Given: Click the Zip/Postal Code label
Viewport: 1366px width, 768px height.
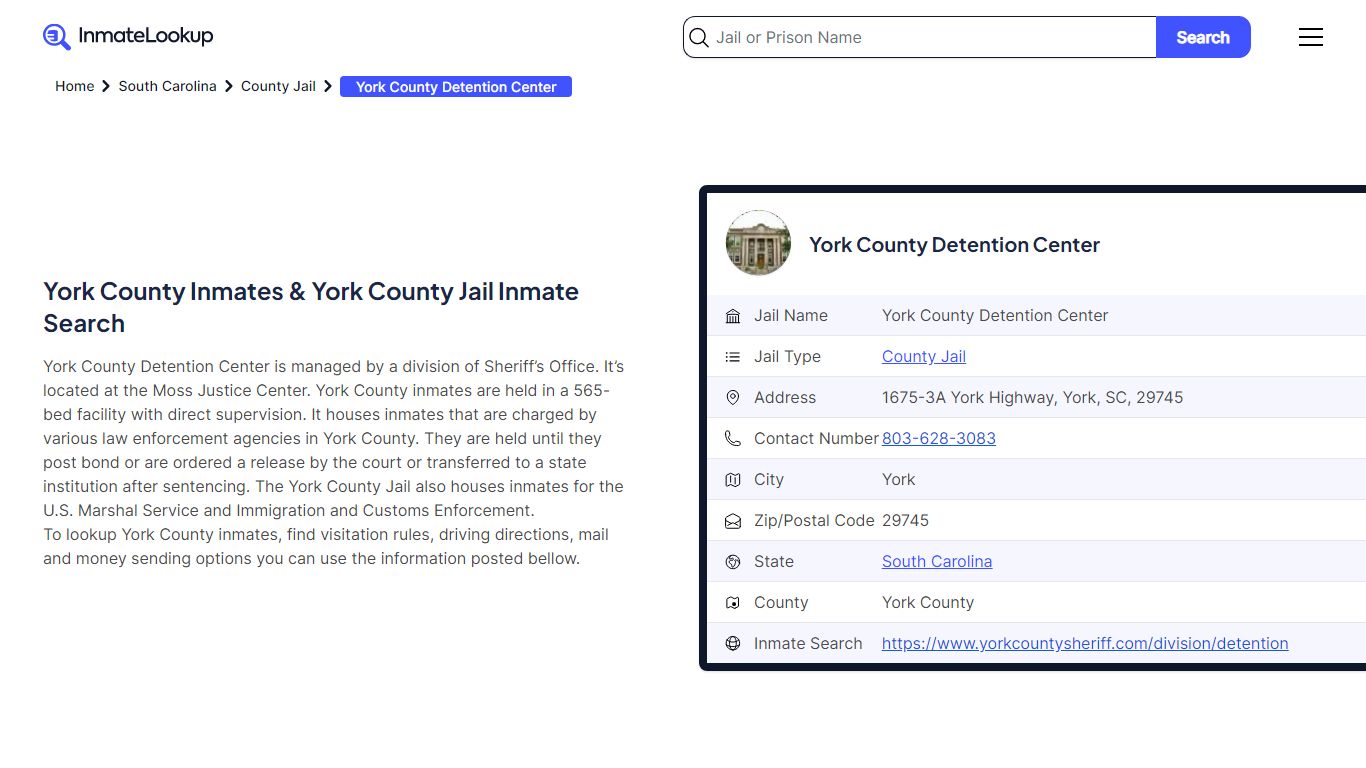Looking at the screenshot, I should [814, 520].
